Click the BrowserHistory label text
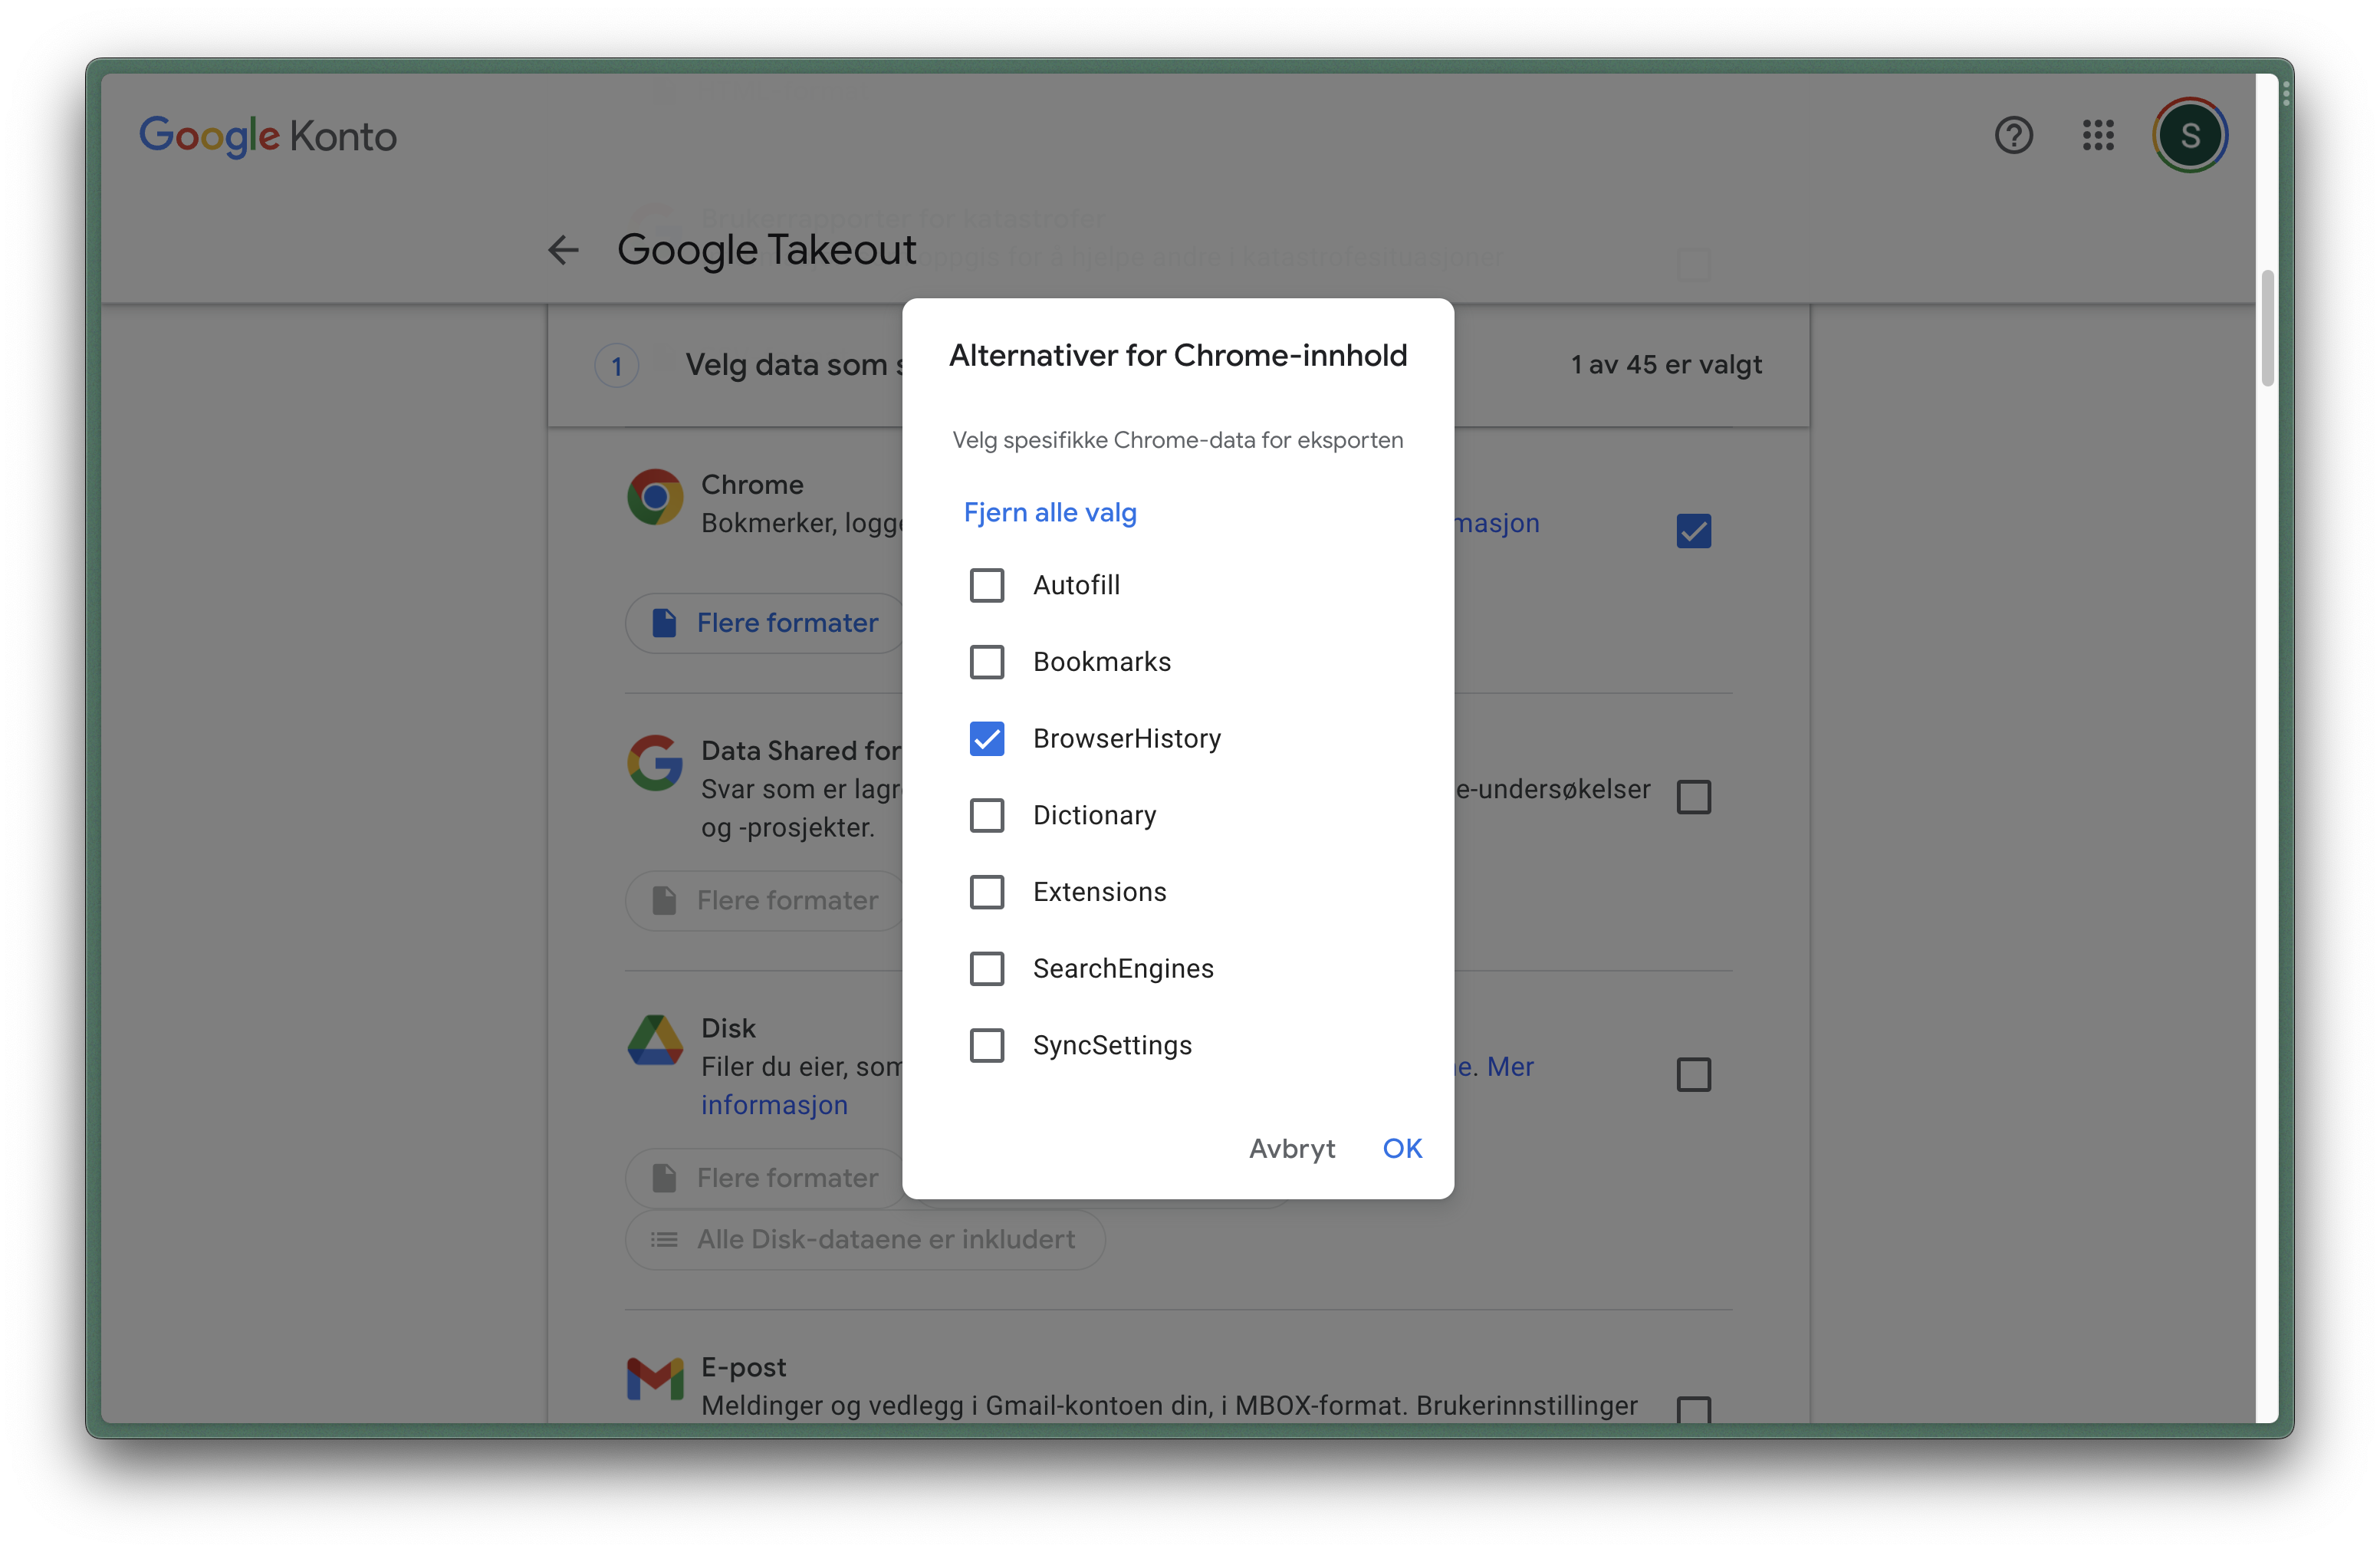 1127,739
